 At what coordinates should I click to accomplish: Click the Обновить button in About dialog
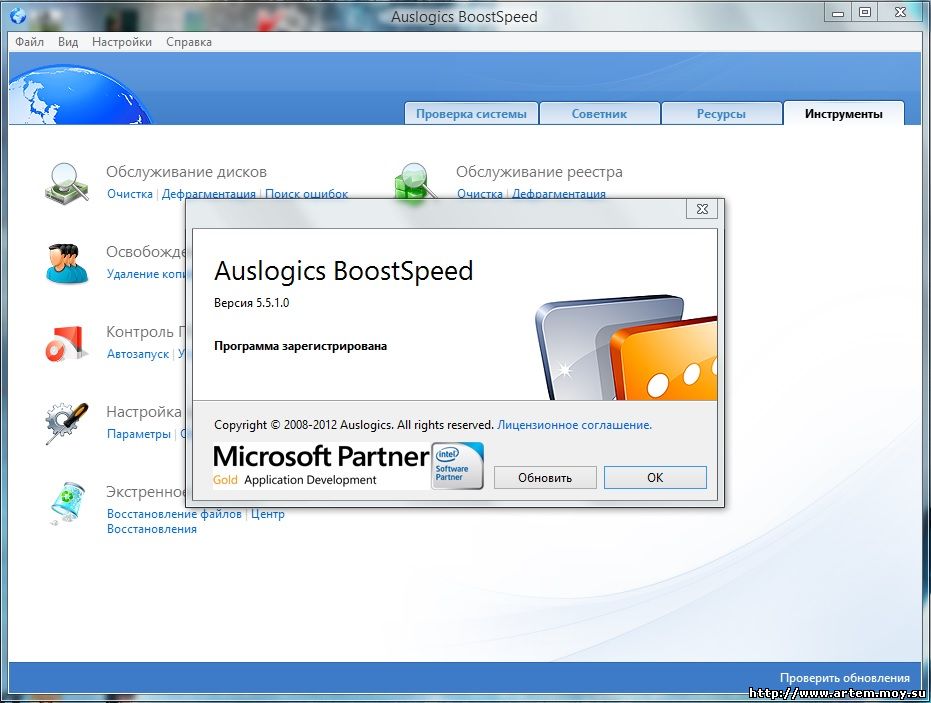545,477
